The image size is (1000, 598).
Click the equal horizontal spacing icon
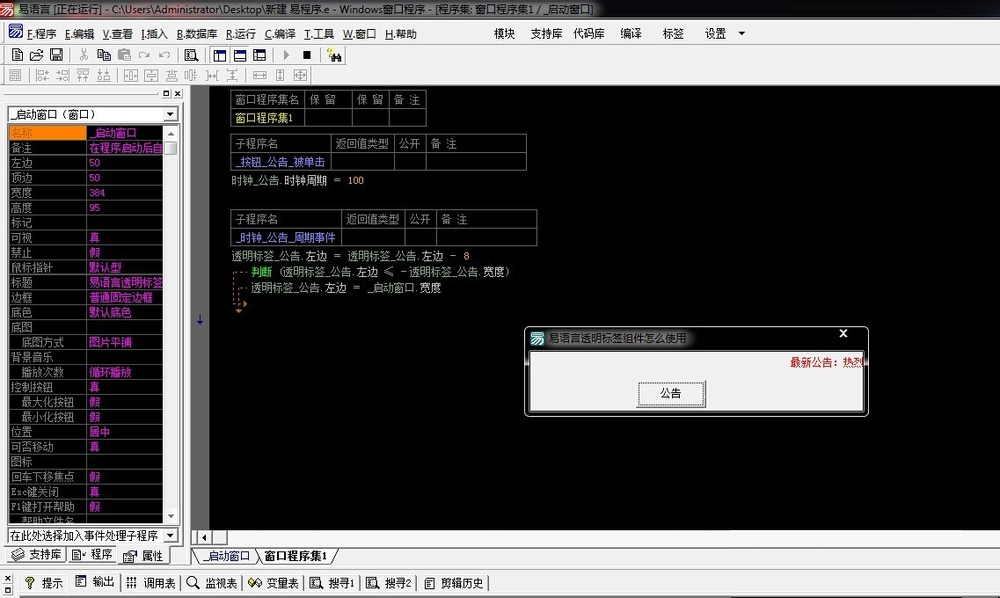point(212,75)
